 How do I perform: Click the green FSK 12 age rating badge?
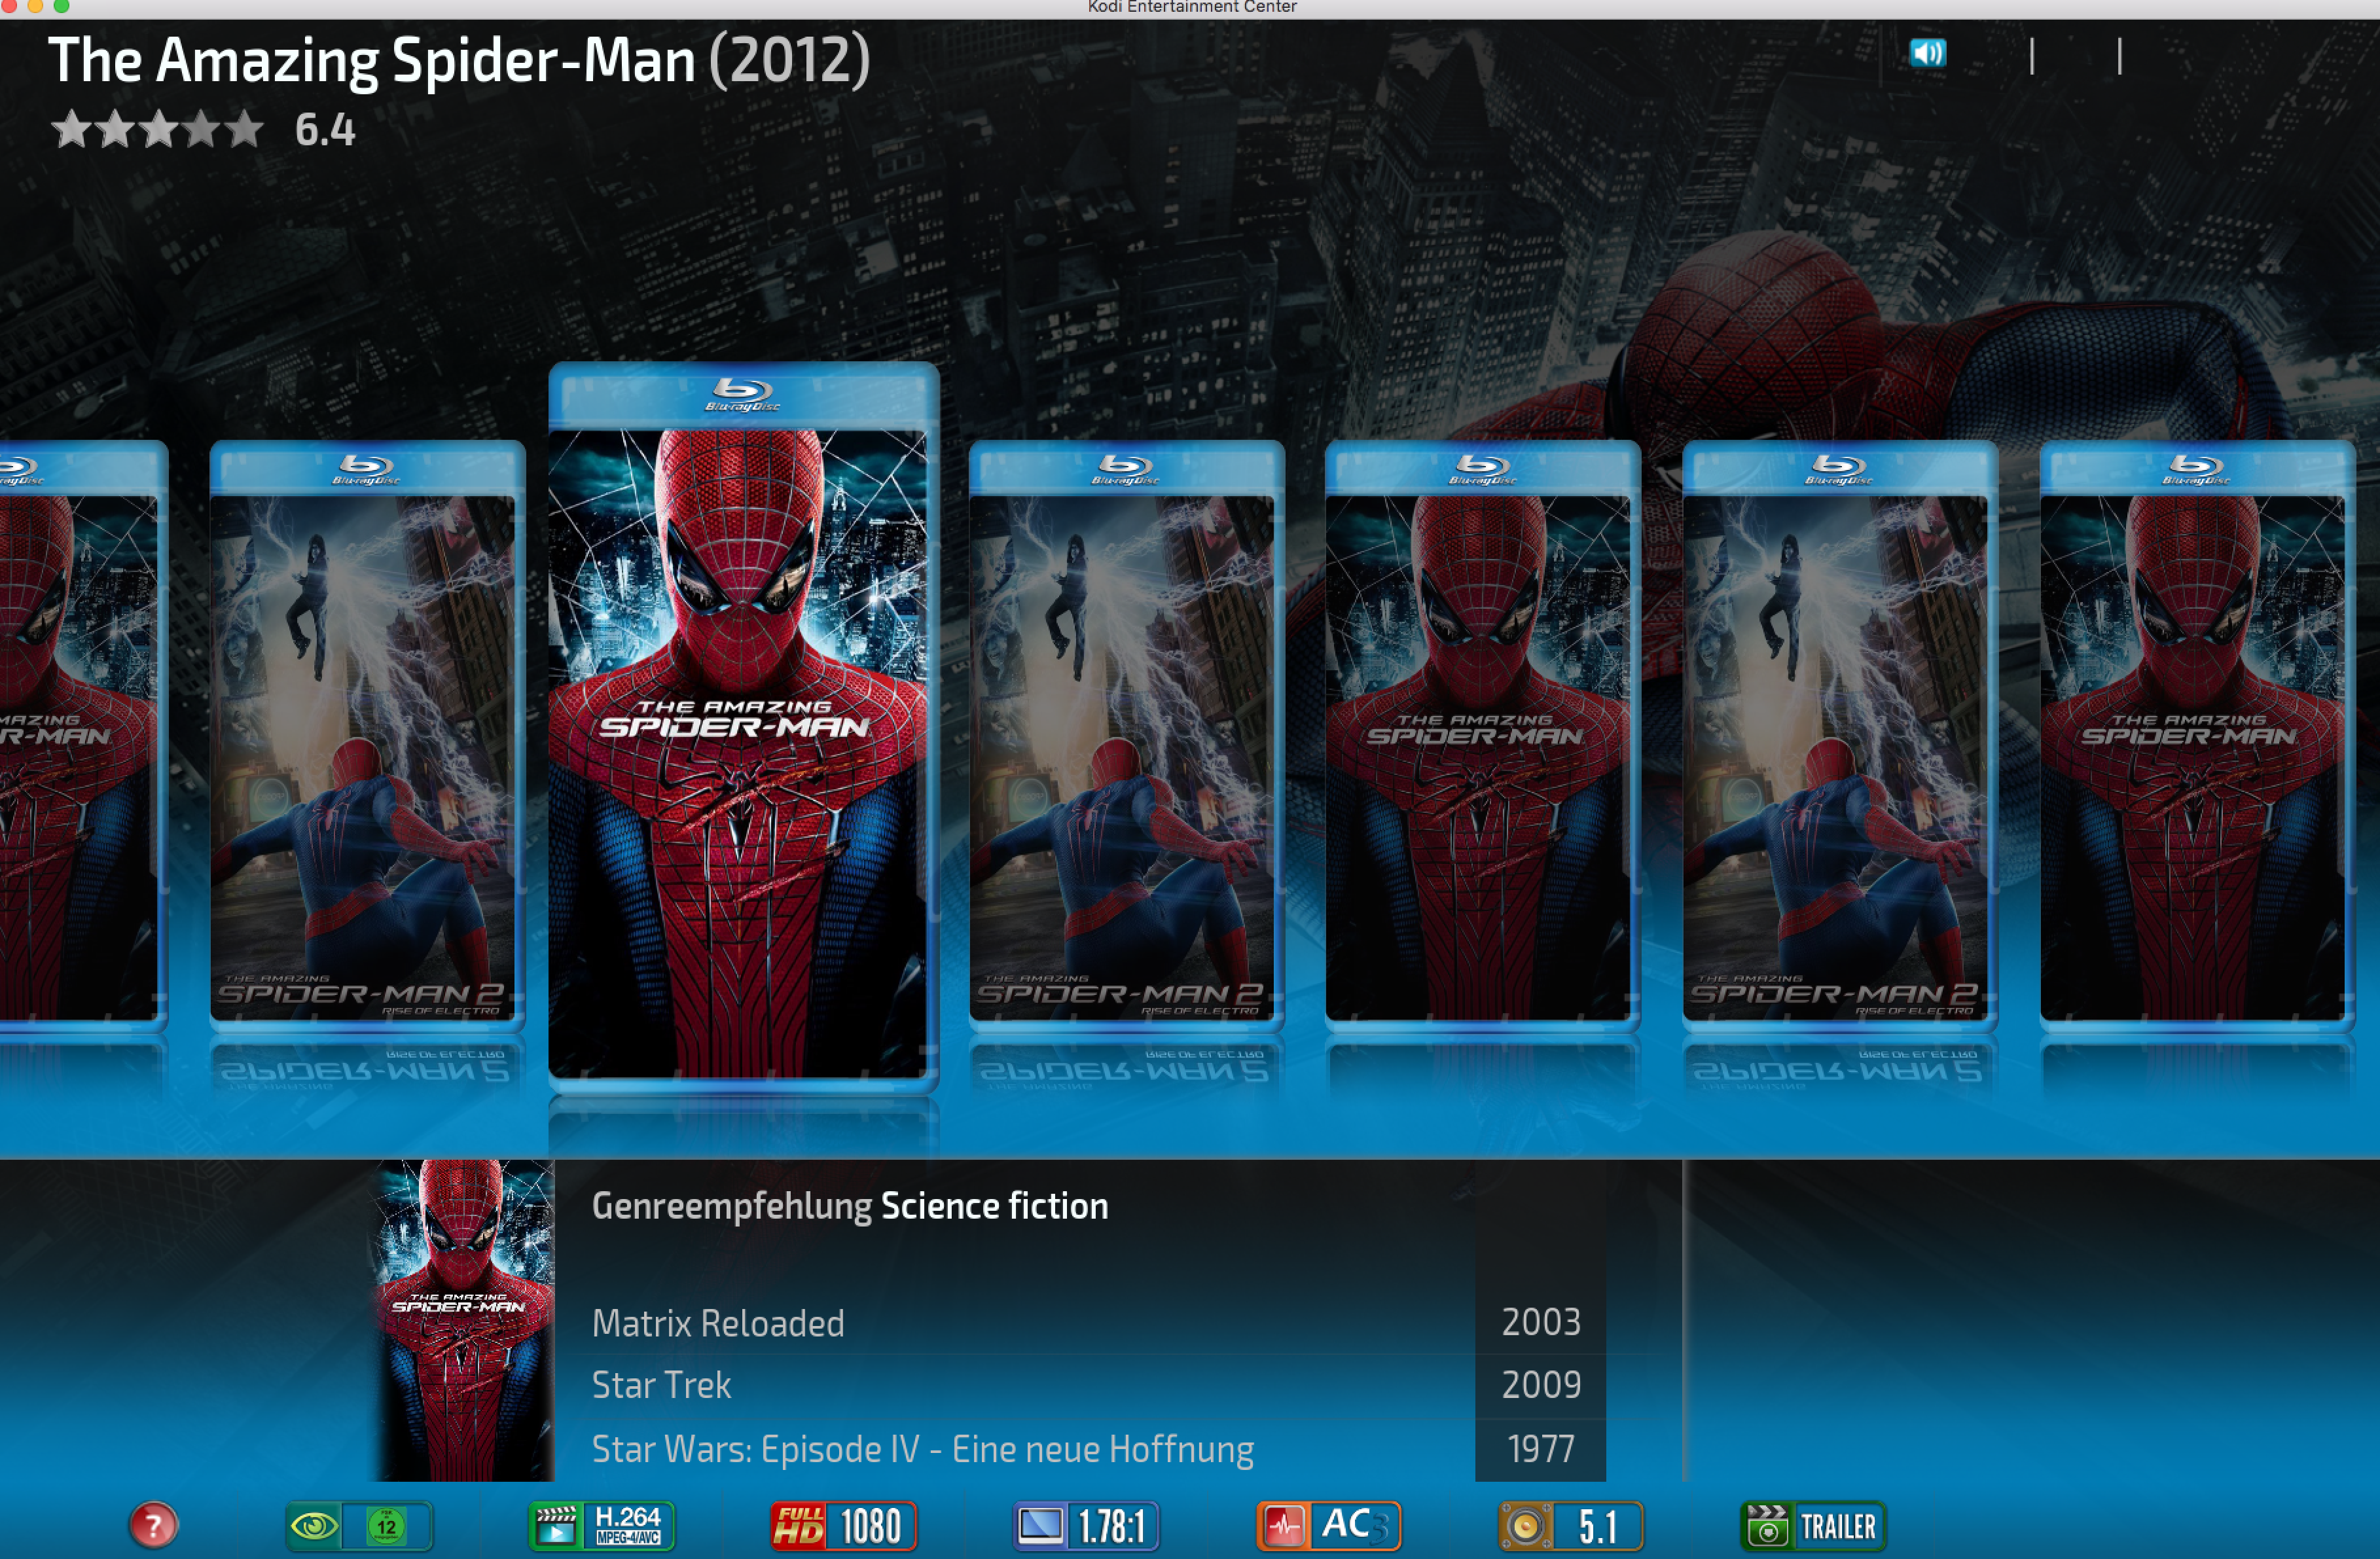pos(387,1526)
